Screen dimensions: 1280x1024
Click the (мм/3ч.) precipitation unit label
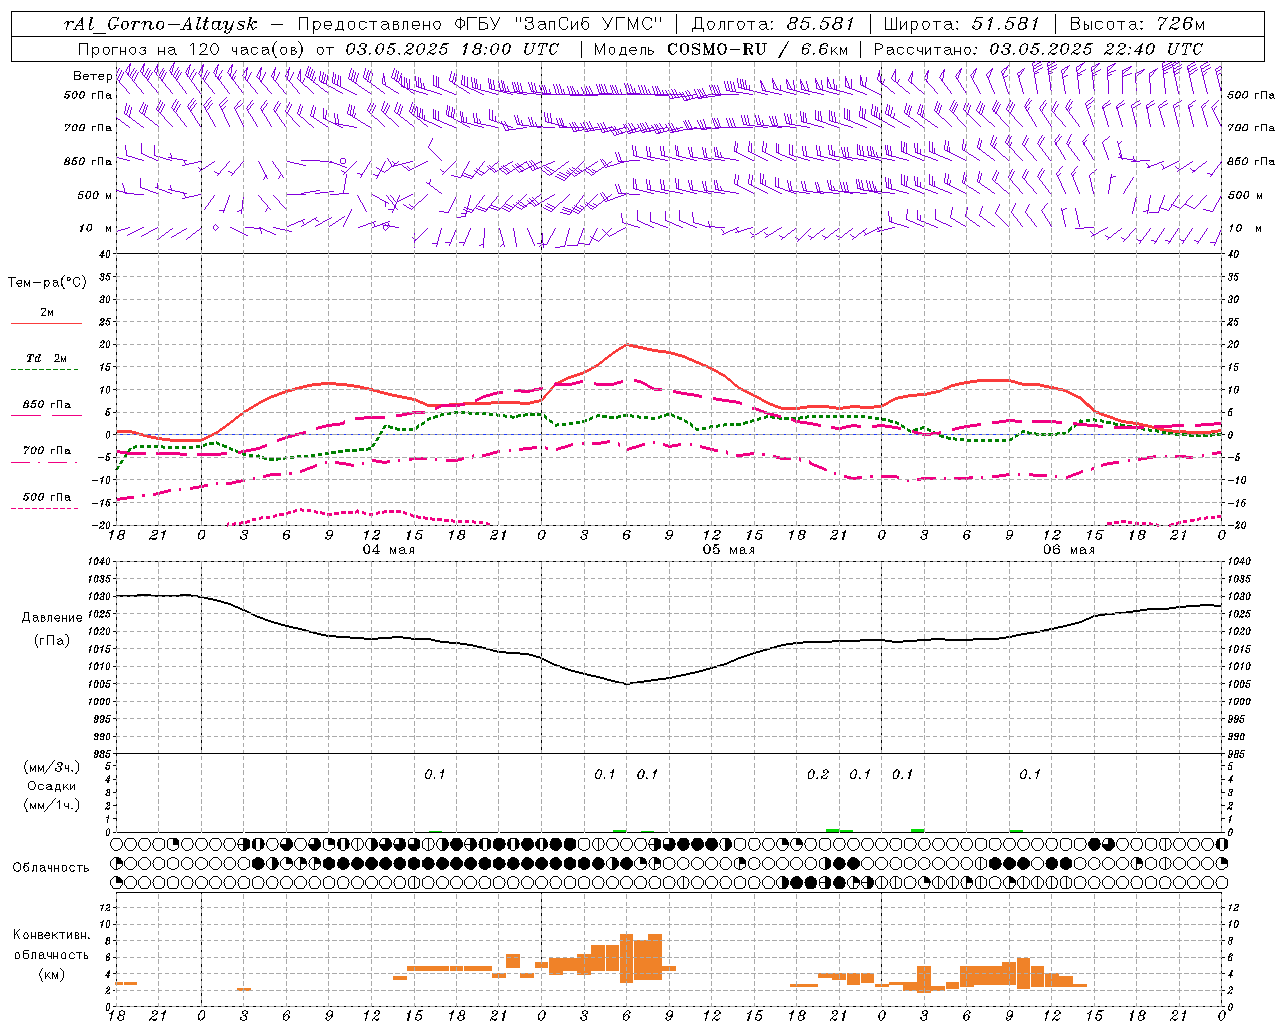pos(52,767)
